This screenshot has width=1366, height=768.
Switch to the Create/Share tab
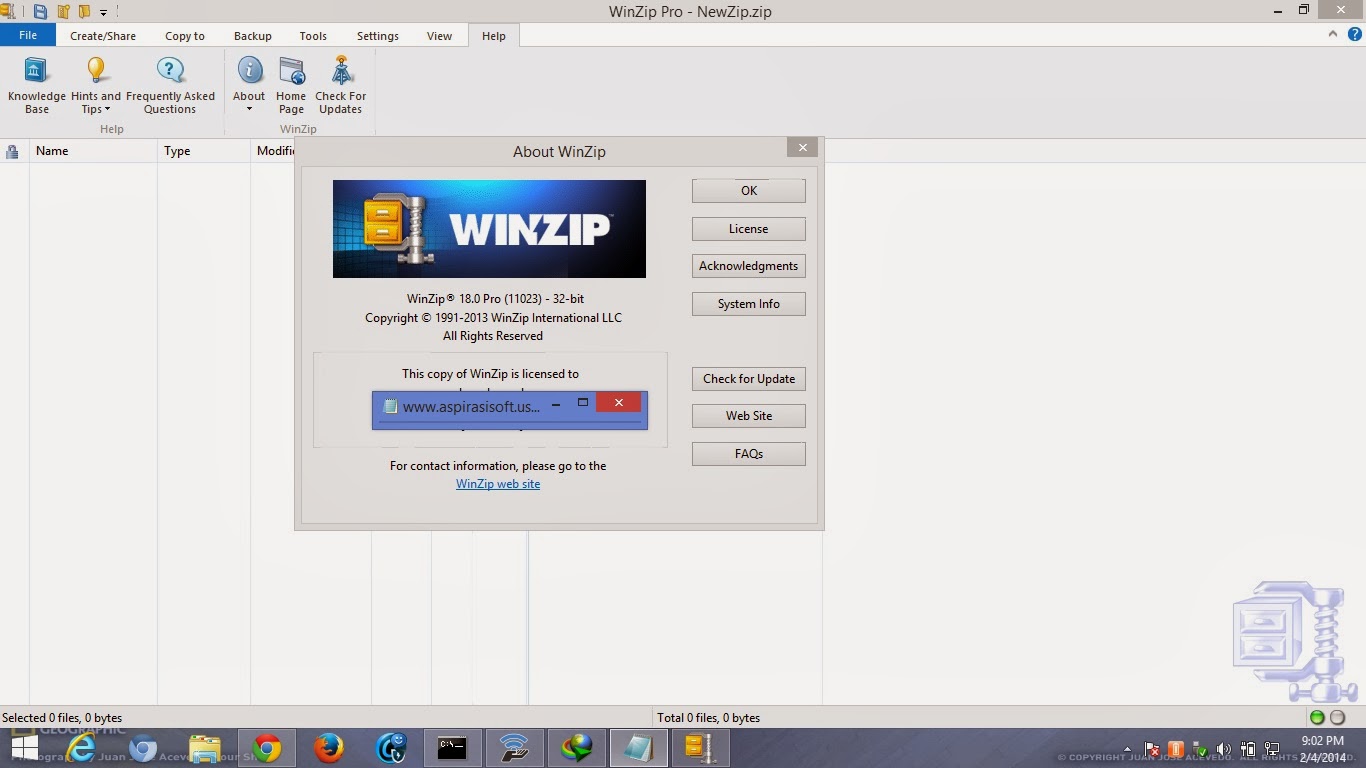click(103, 36)
